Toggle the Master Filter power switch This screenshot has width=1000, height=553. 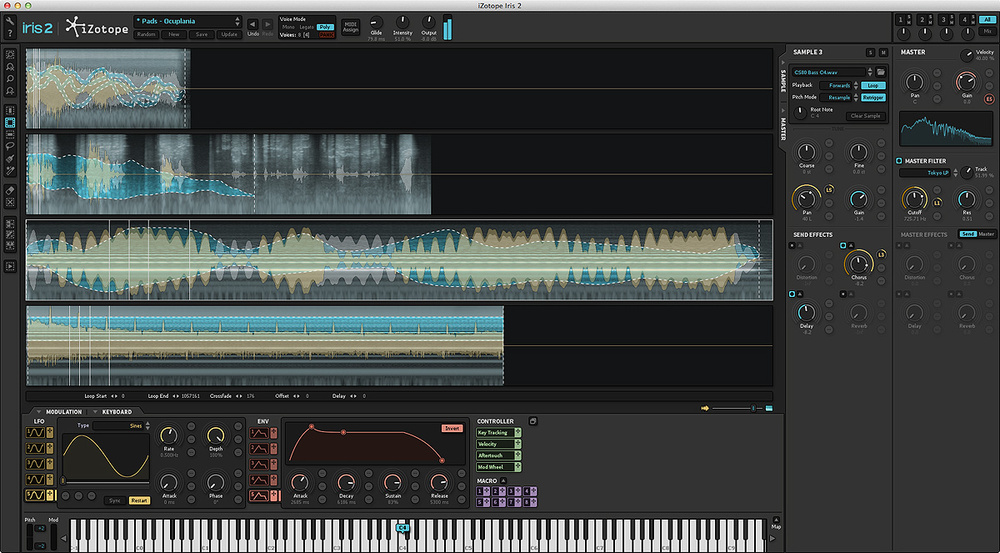pos(899,161)
